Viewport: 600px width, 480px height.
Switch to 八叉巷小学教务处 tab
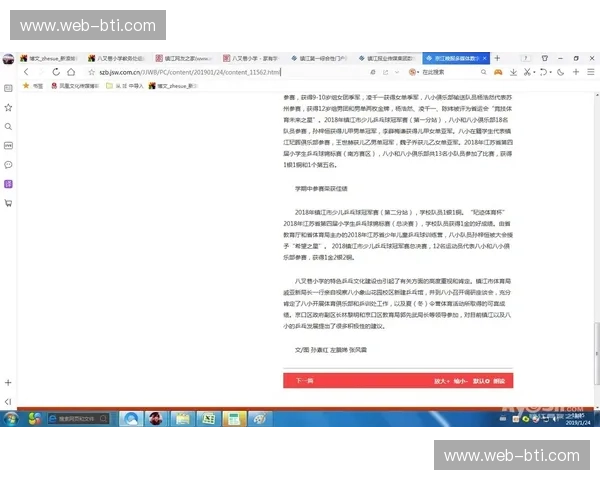tap(117, 58)
